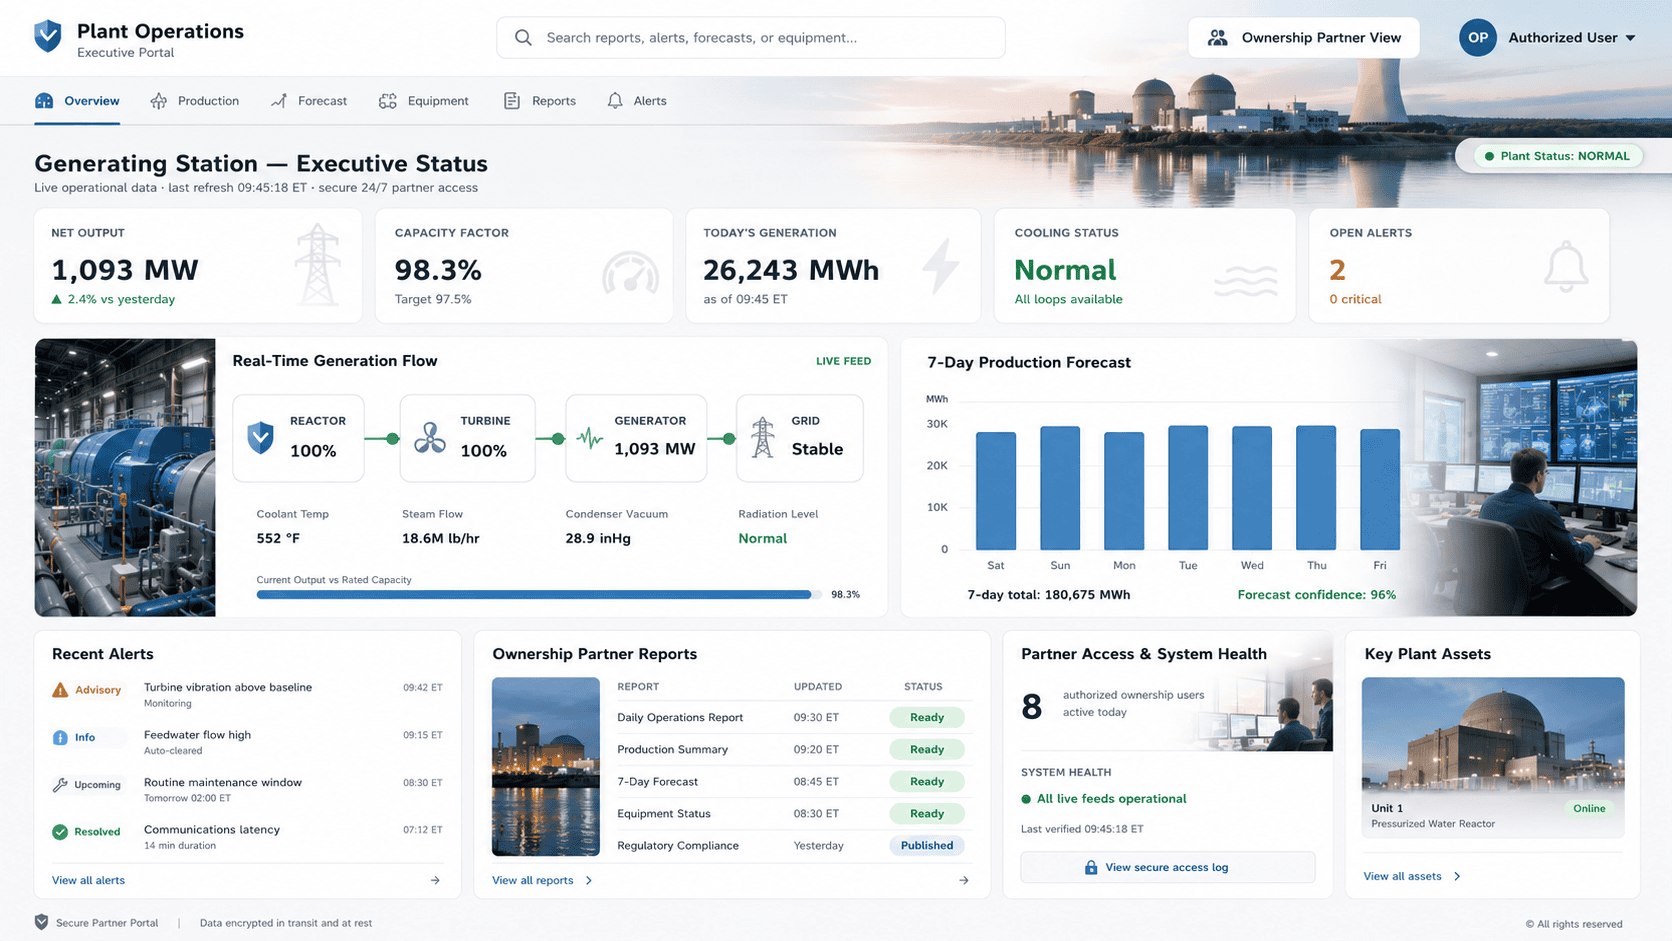Open the Authorized User dropdown menu
This screenshot has height=941, width=1672.
click(x=1549, y=38)
